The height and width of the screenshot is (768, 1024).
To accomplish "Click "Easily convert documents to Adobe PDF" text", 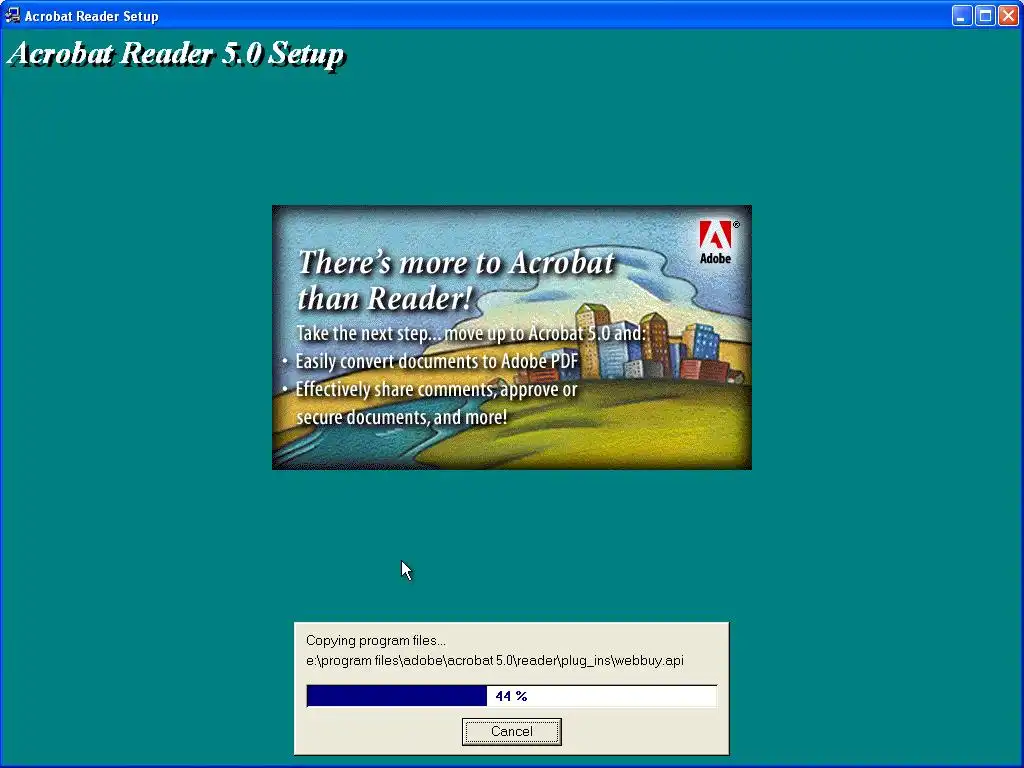I will click(437, 361).
